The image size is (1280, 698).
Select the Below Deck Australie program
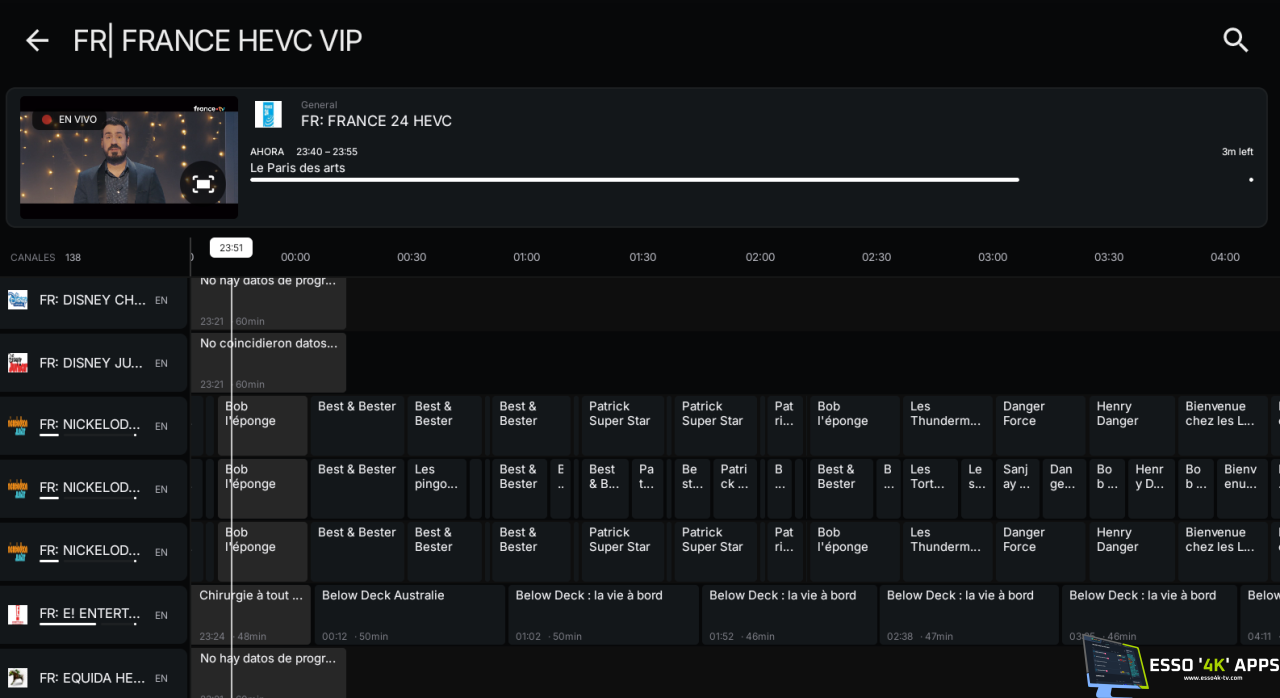409,615
